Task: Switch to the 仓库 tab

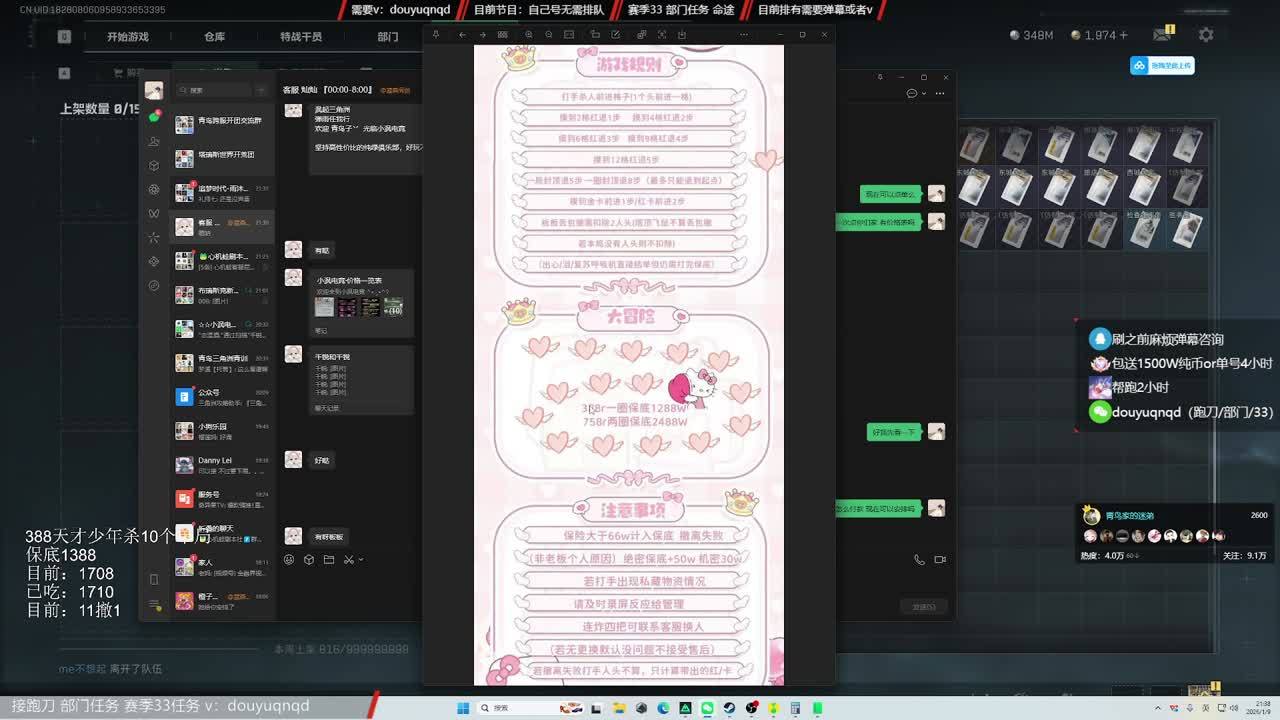Action: (x=214, y=37)
